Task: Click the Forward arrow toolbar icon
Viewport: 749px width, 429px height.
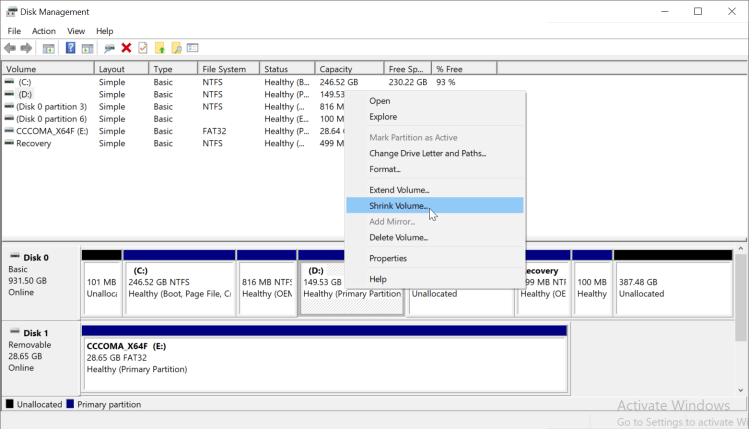Action: [x=26, y=48]
